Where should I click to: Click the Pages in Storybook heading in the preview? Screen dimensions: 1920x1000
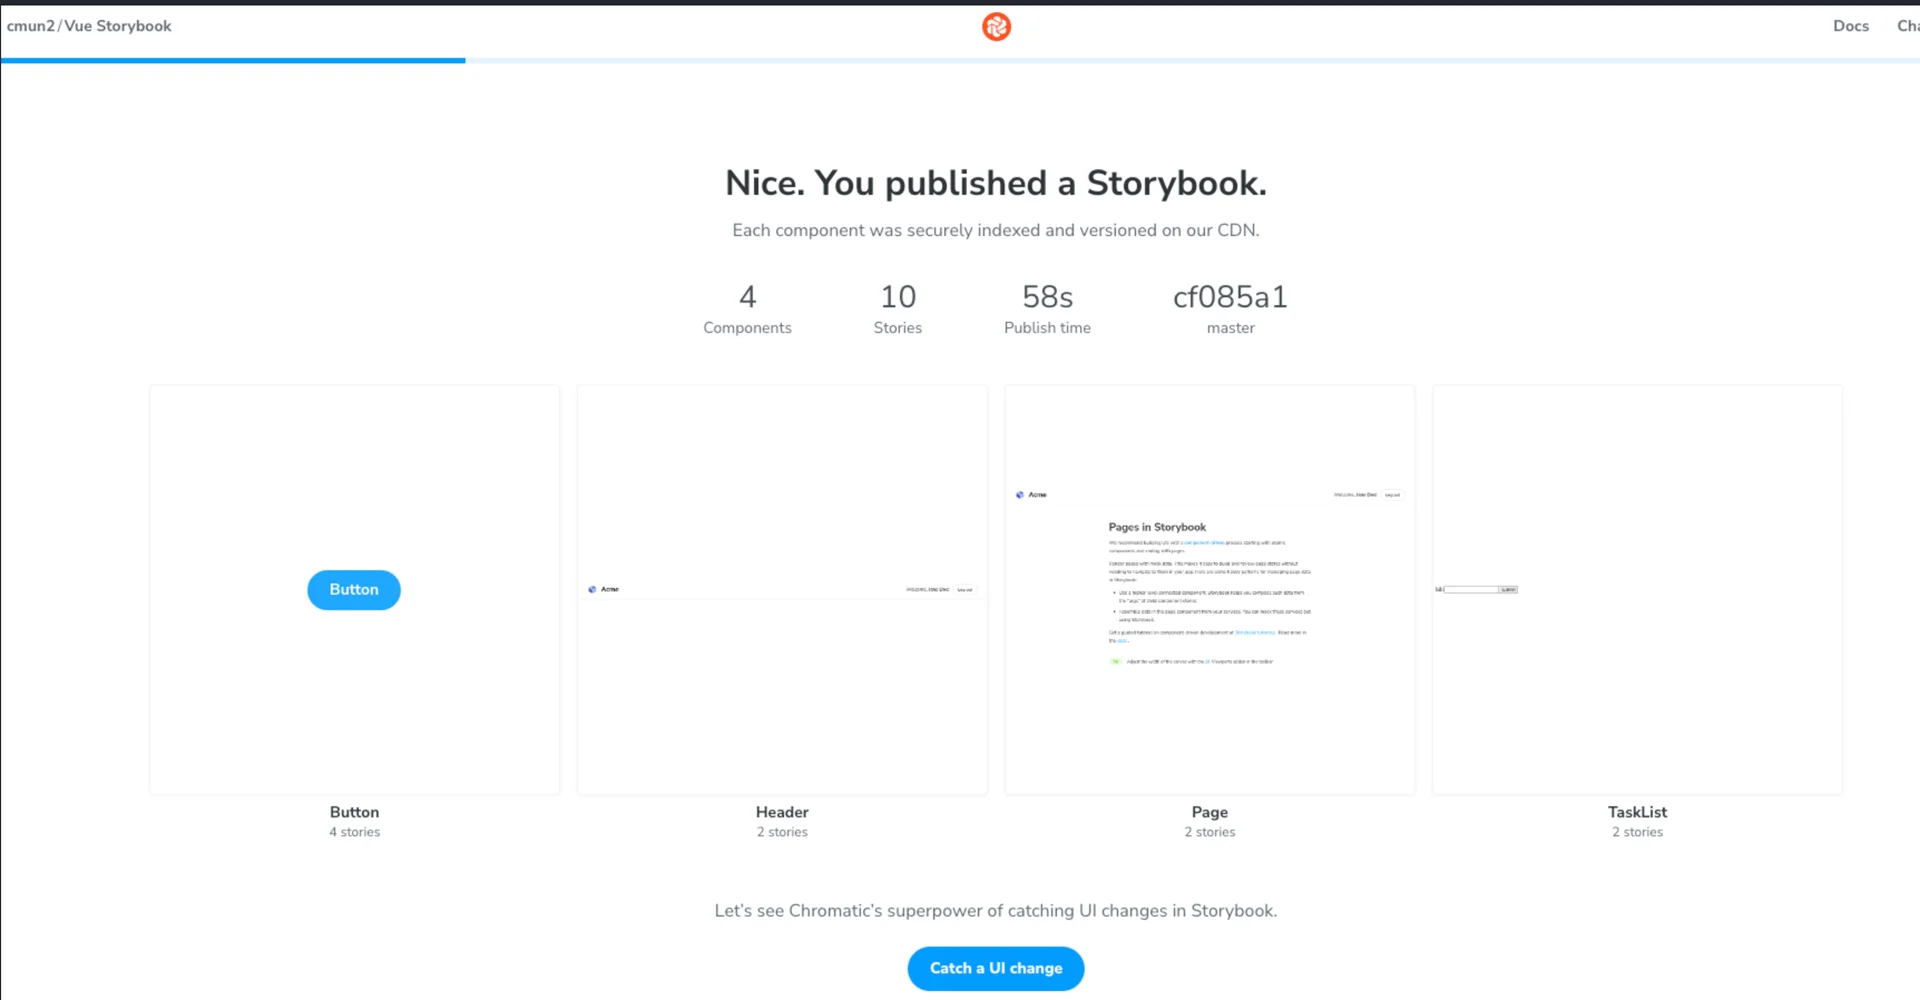pyautogui.click(x=1157, y=527)
